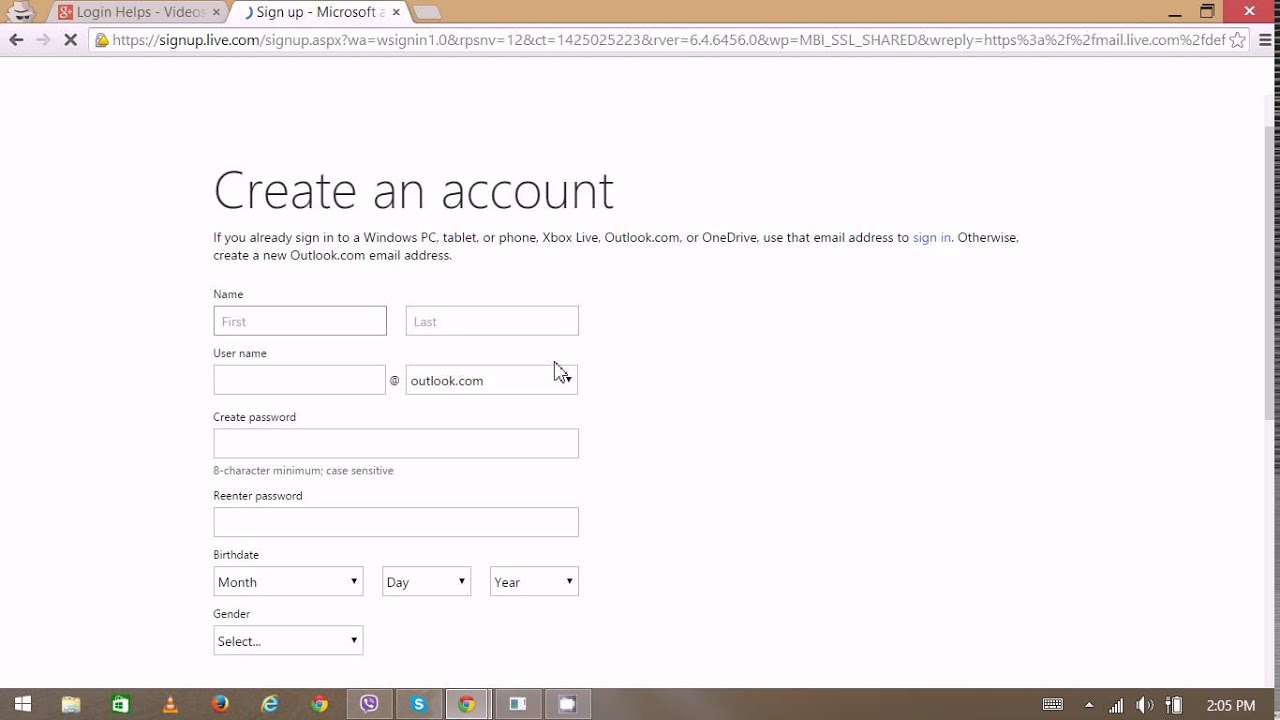Switch to the taskbar app next to Chrome

517,705
